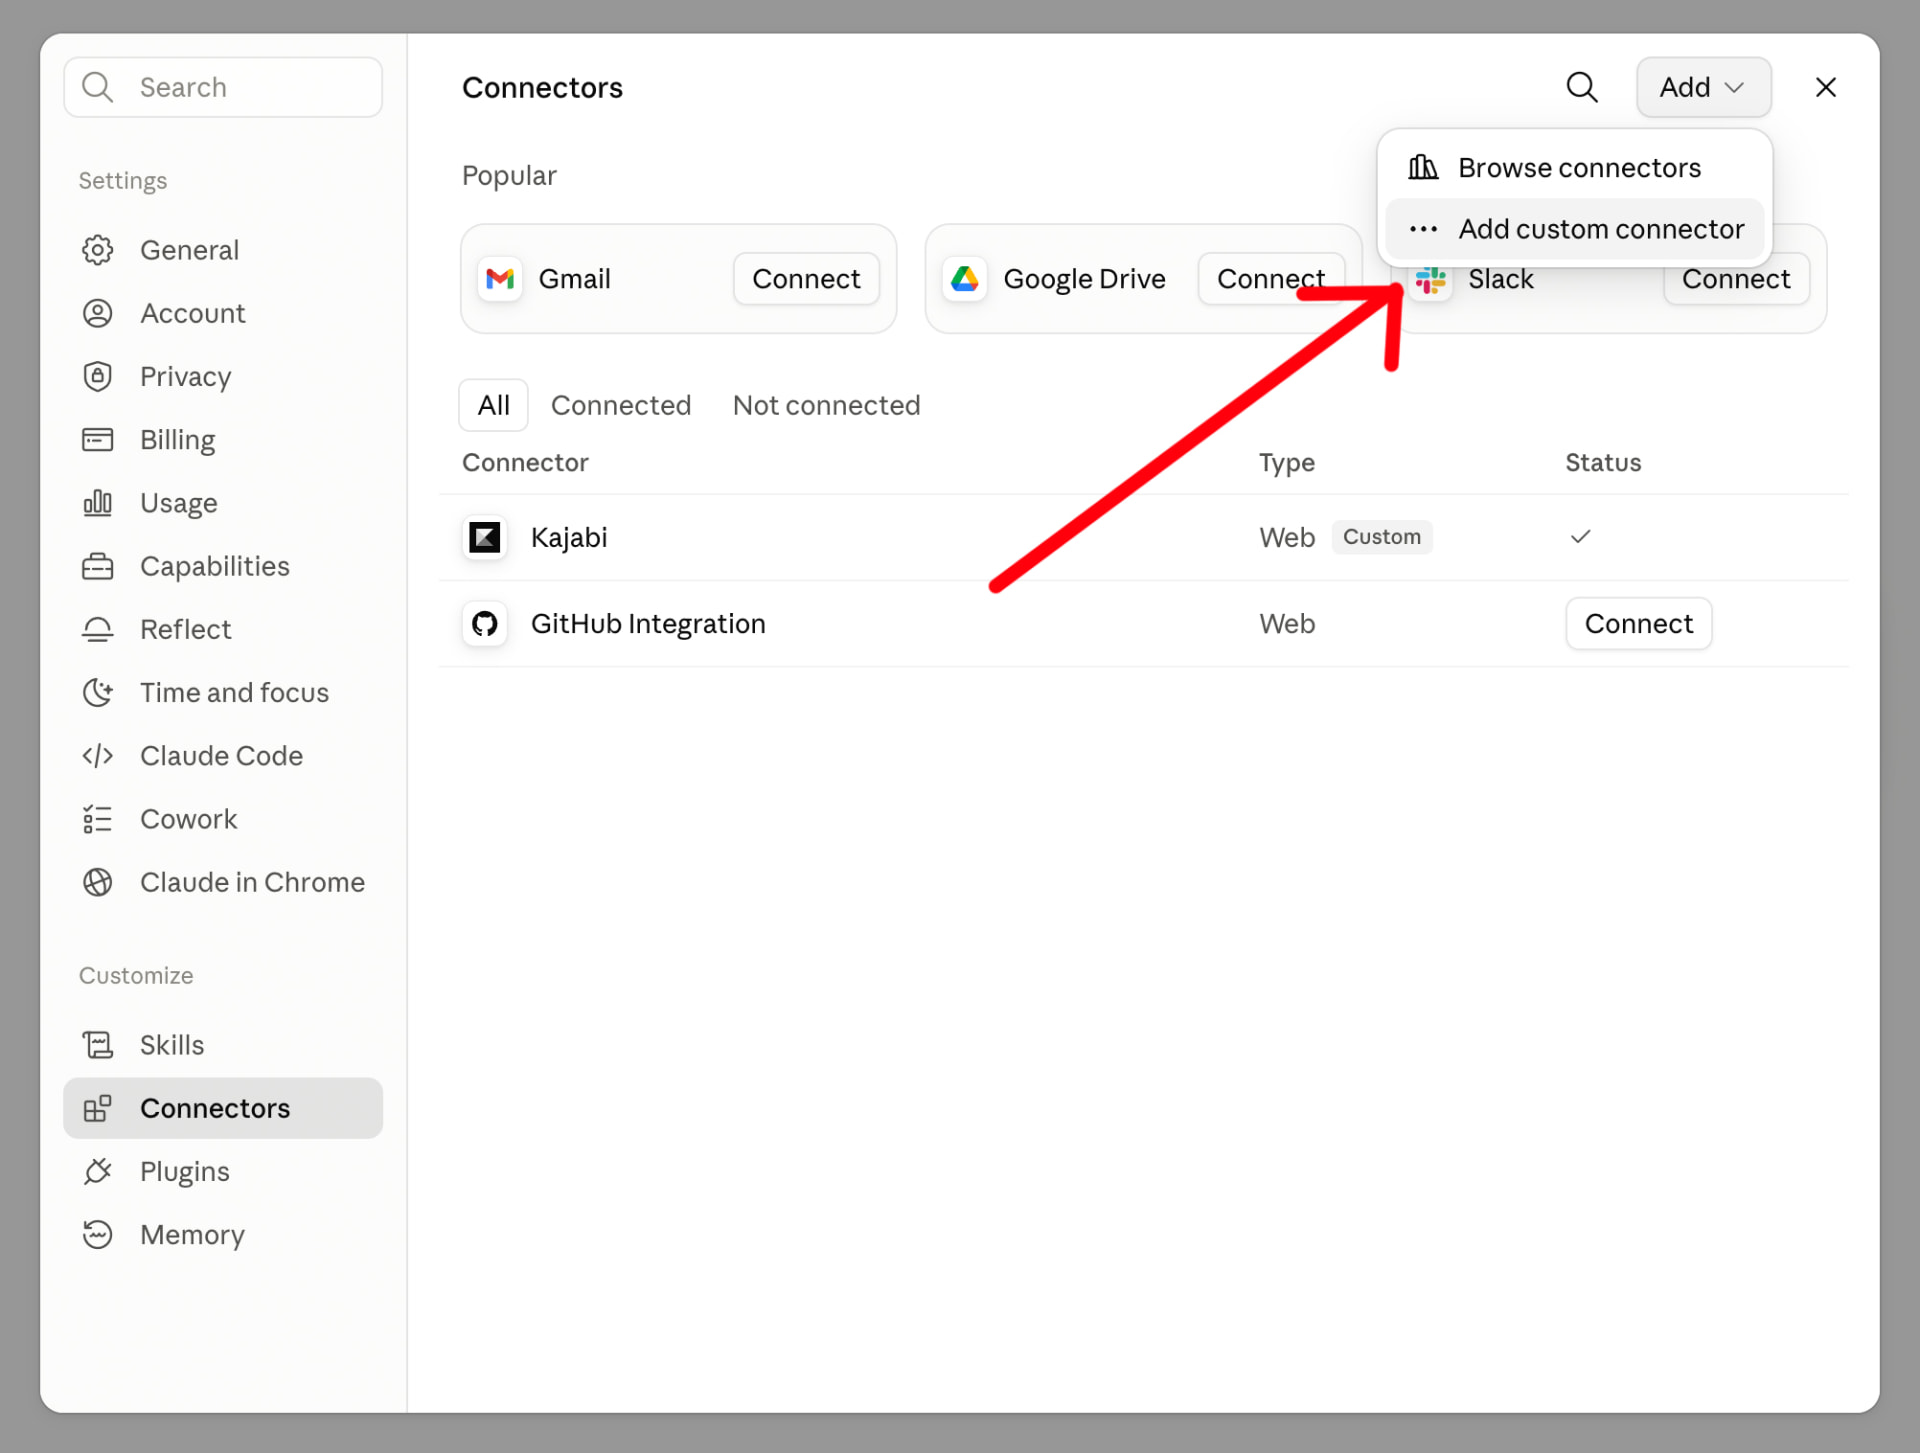Open Reflect settings

click(x=223, y=629)
